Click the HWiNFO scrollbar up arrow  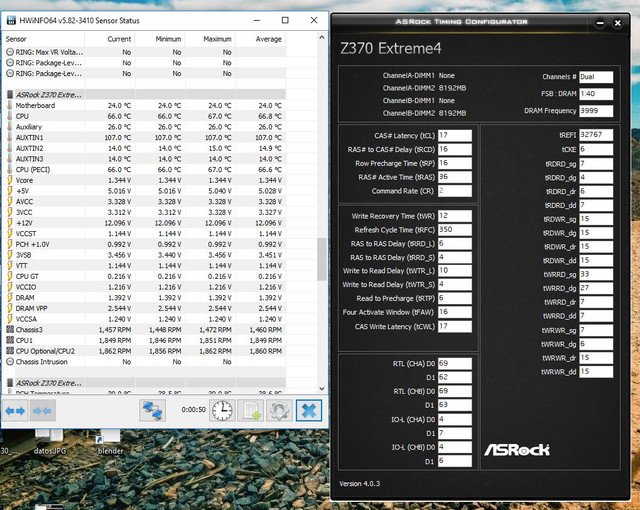click(322, 38)
